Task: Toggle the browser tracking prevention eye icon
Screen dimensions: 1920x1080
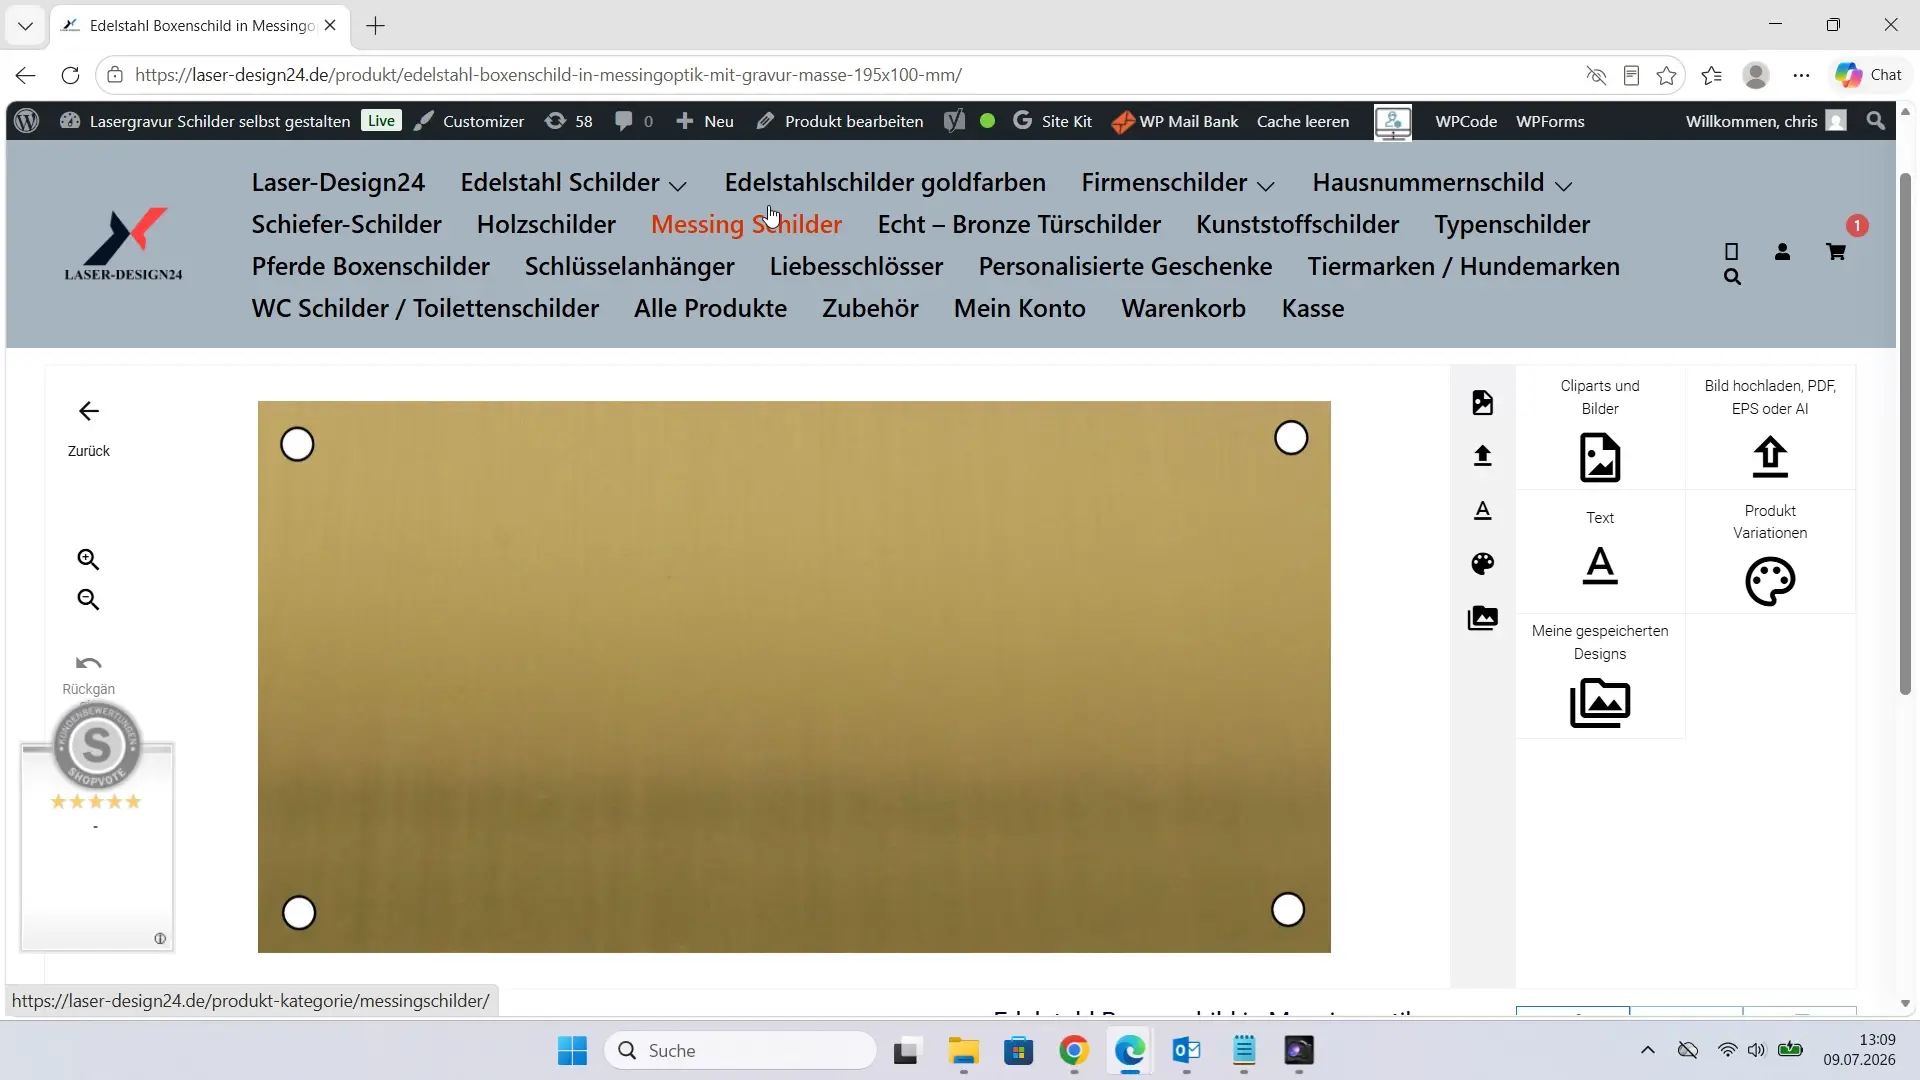Action: pyautogui.click(x=1596, y=75)
